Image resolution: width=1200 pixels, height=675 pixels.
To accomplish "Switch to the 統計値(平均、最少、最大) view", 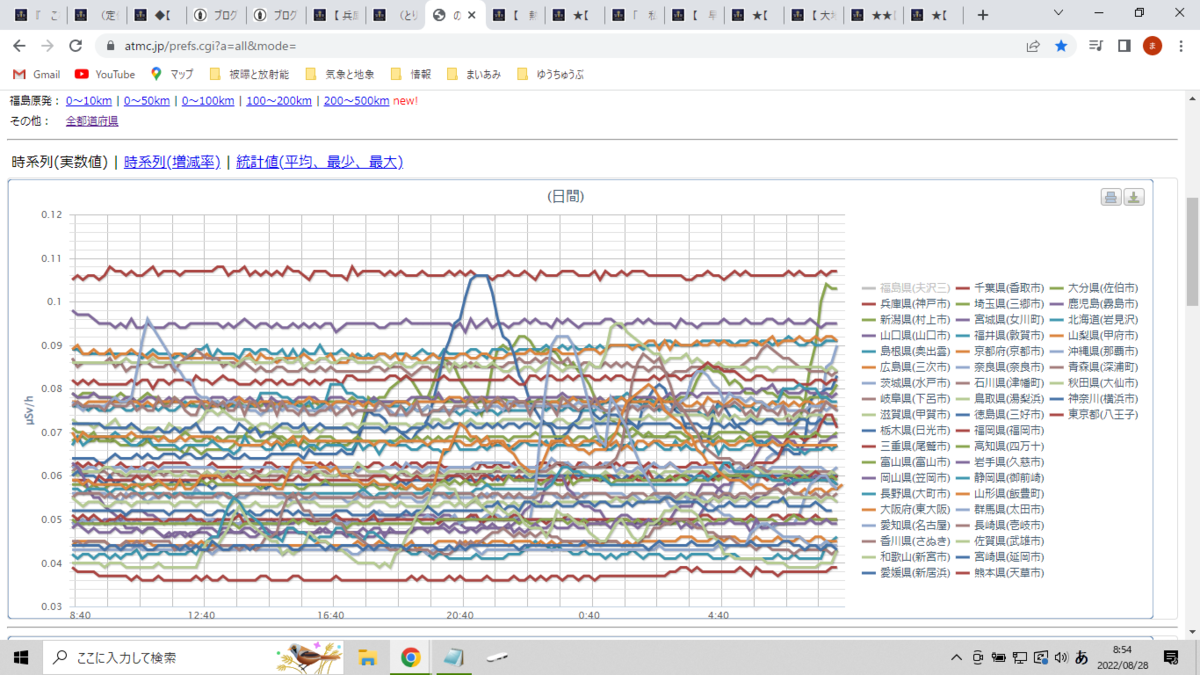I will (x=319, y=162).
